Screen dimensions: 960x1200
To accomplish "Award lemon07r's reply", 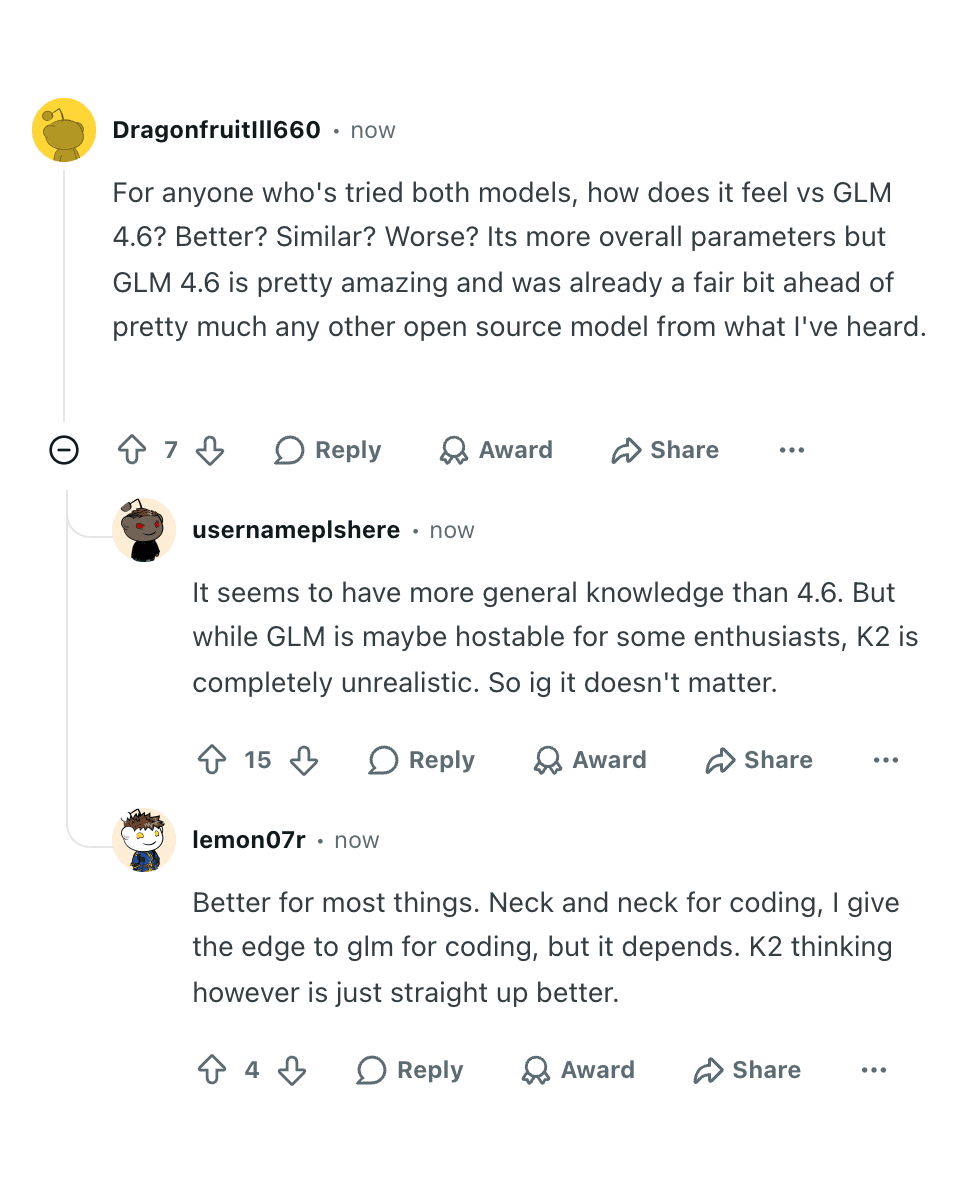I will click(578, 1070).
